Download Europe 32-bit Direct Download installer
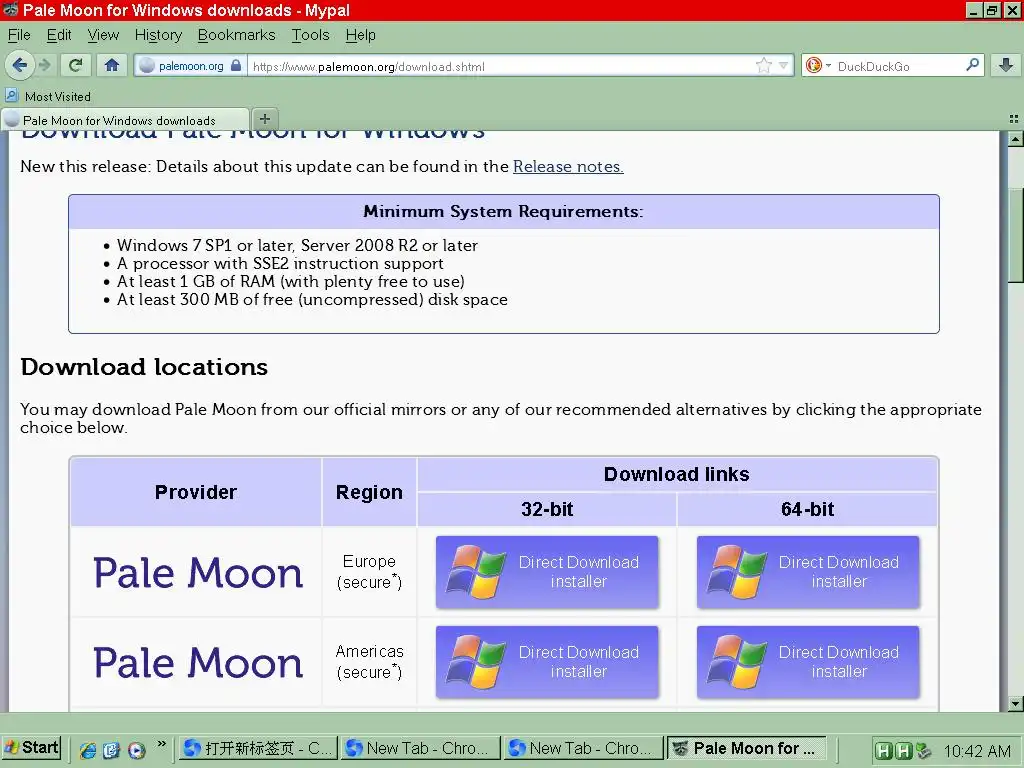 coord(547,572)
